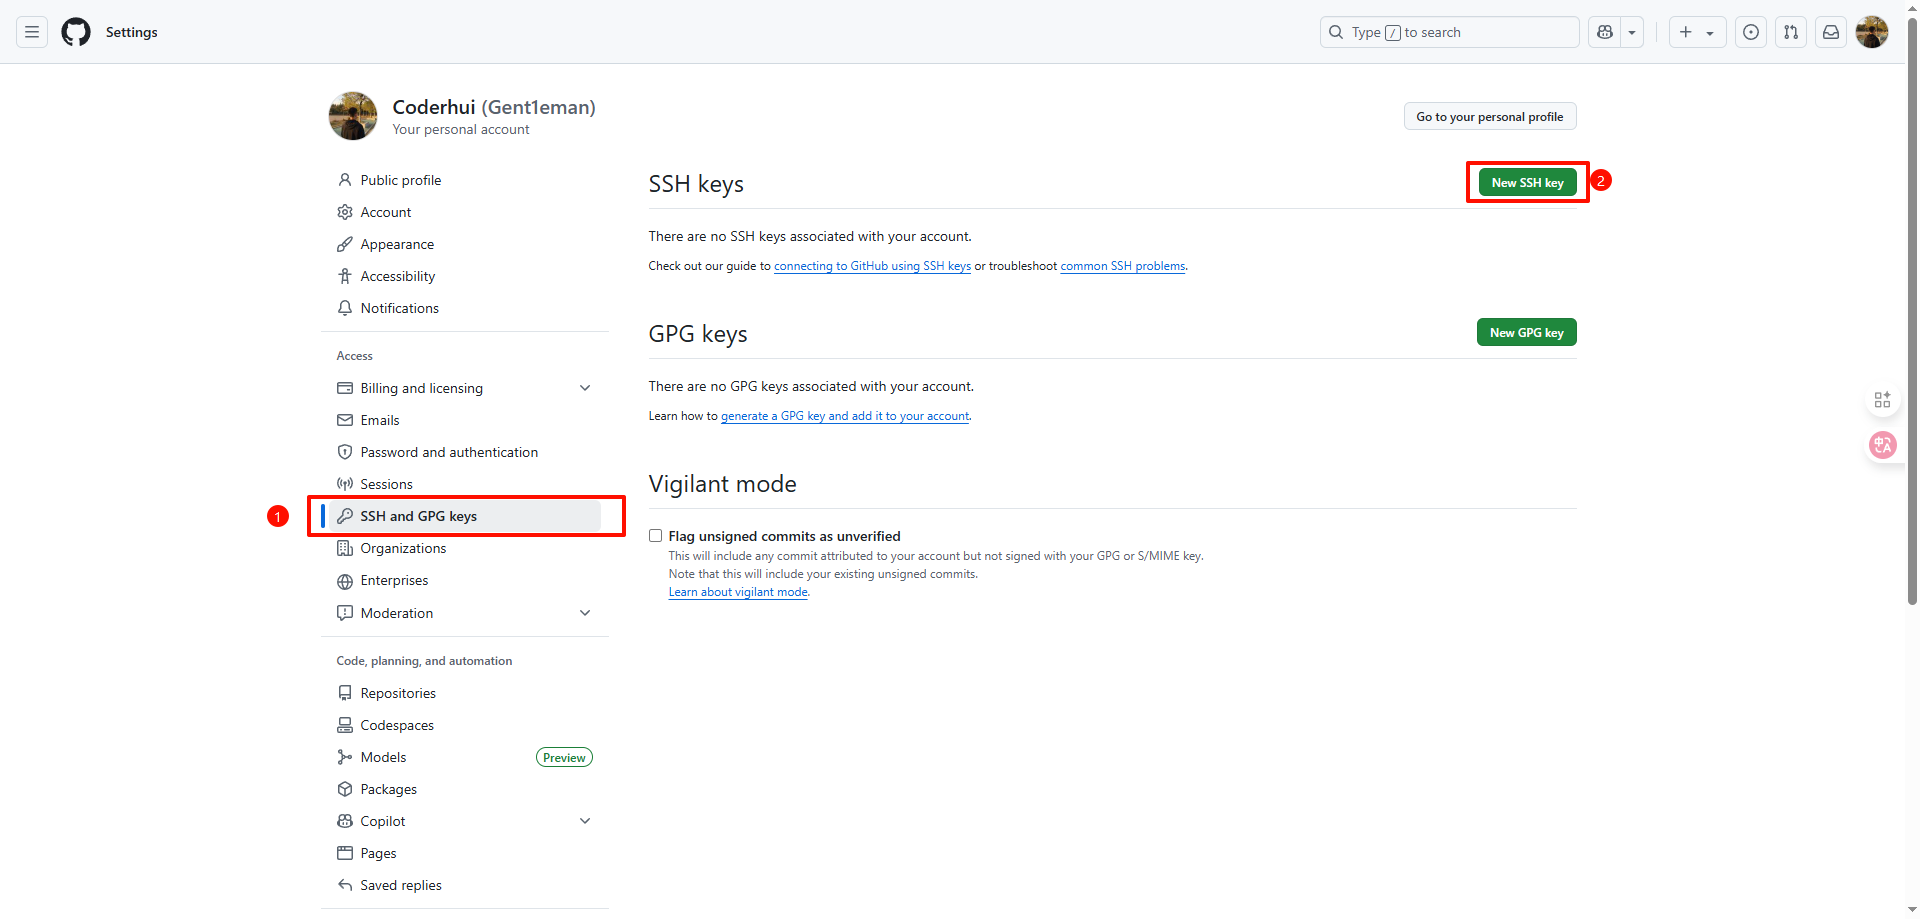Open the create new plus dropdown
The image size is (1920, 919).
(x=1697, y=32)
